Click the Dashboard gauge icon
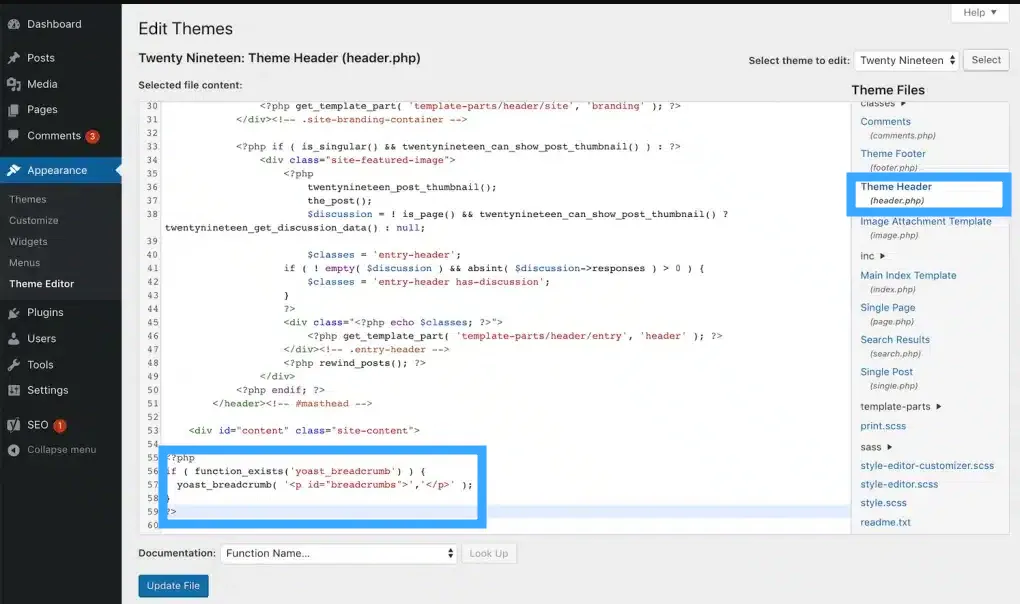This screenshot has height=604, width=1020. click(14, 24)
